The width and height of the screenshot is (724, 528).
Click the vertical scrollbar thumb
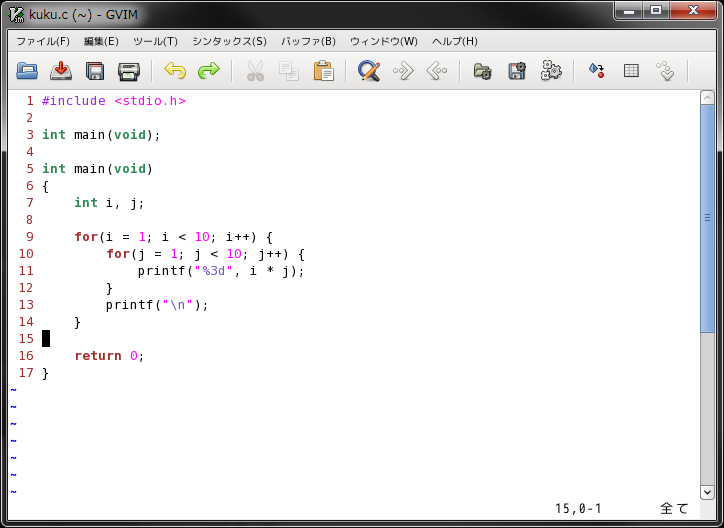tap(707, 218)
